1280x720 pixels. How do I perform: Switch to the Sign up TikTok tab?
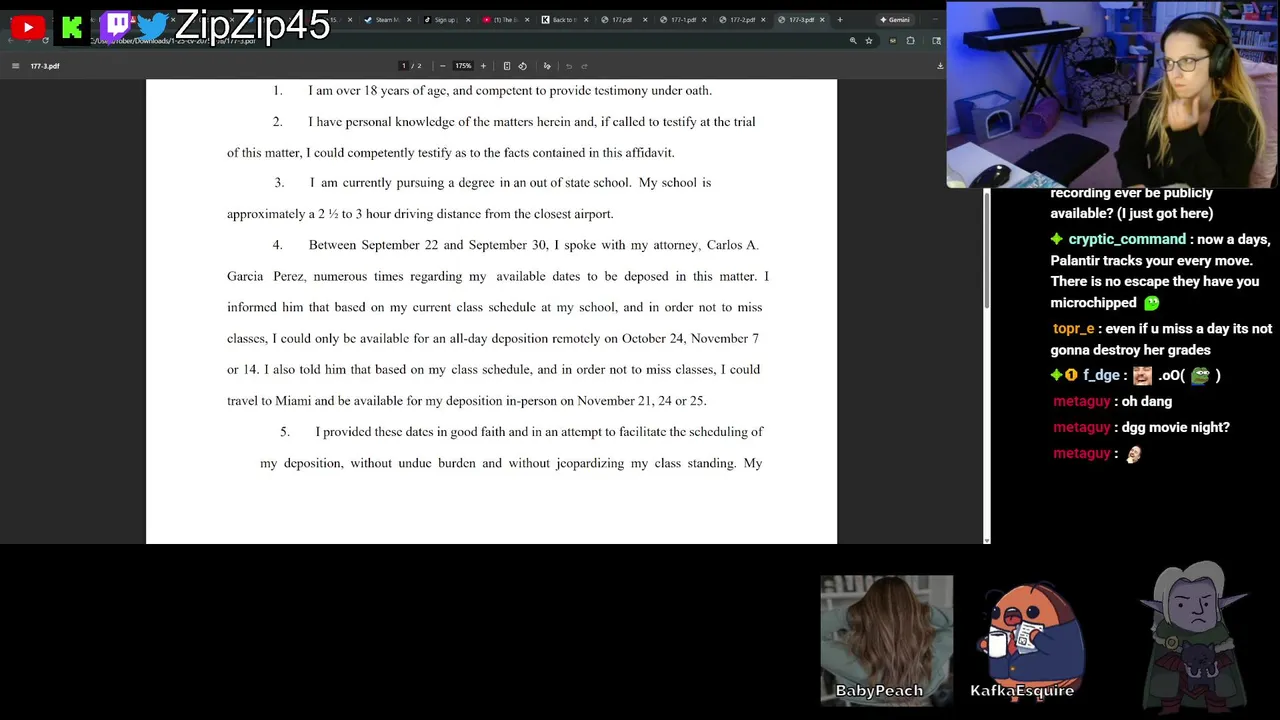444,20
